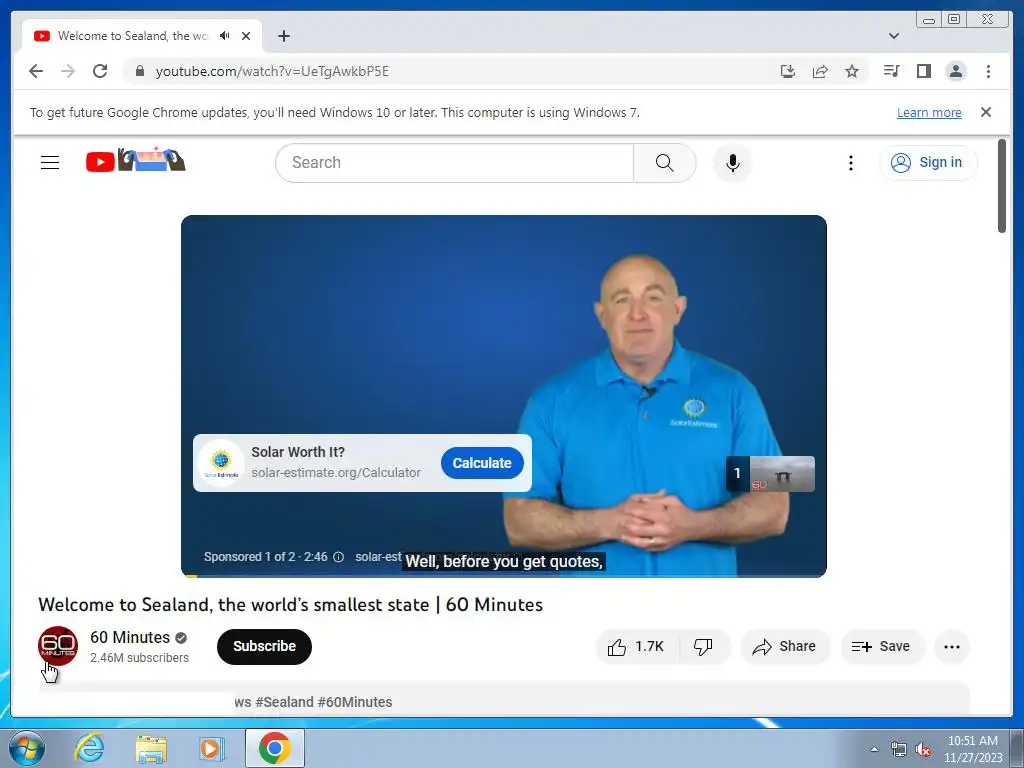The width and height of the screenshot is (1024, 768).
Task: Go back to the previous page
Action: click(x=36, y=71)
